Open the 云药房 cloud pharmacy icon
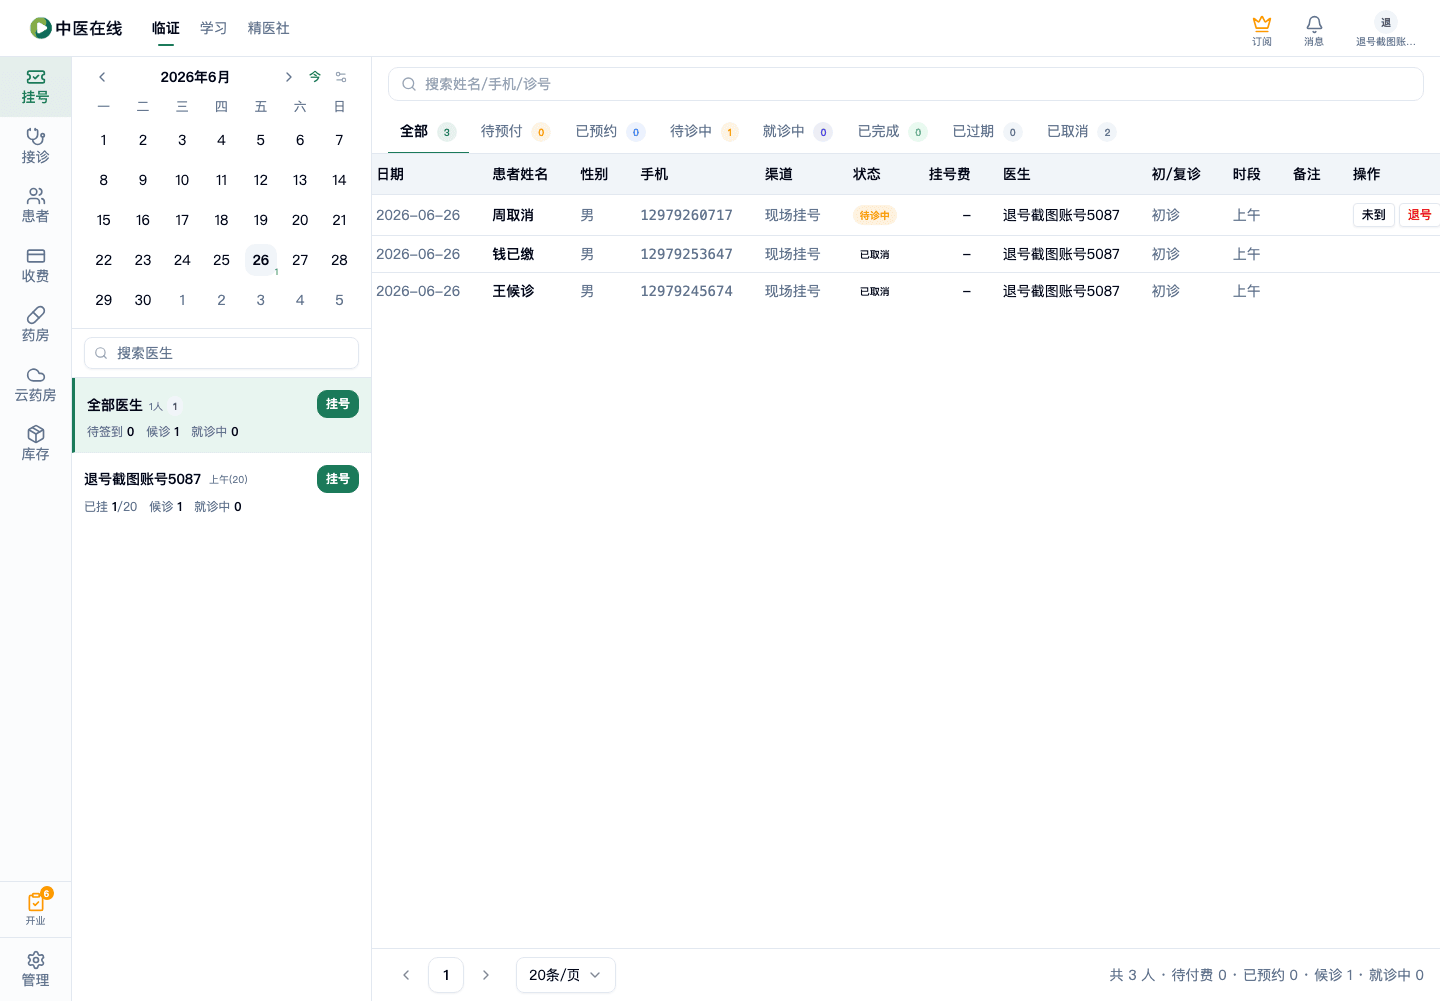 (35, 384)
